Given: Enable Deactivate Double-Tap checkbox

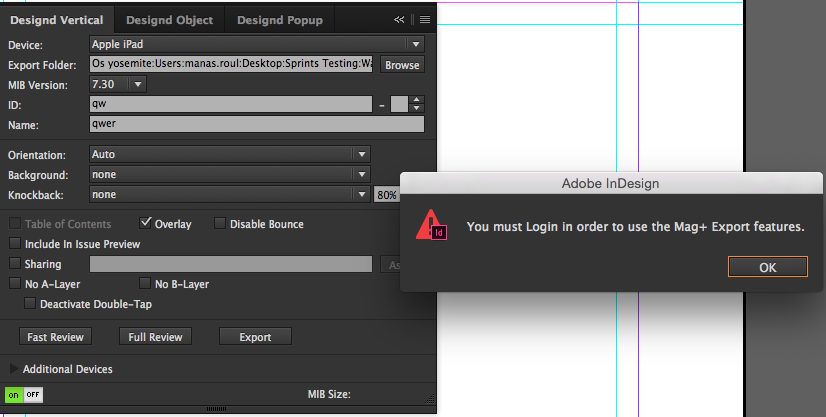Looking at the screenshot, I should coord(30,303).
